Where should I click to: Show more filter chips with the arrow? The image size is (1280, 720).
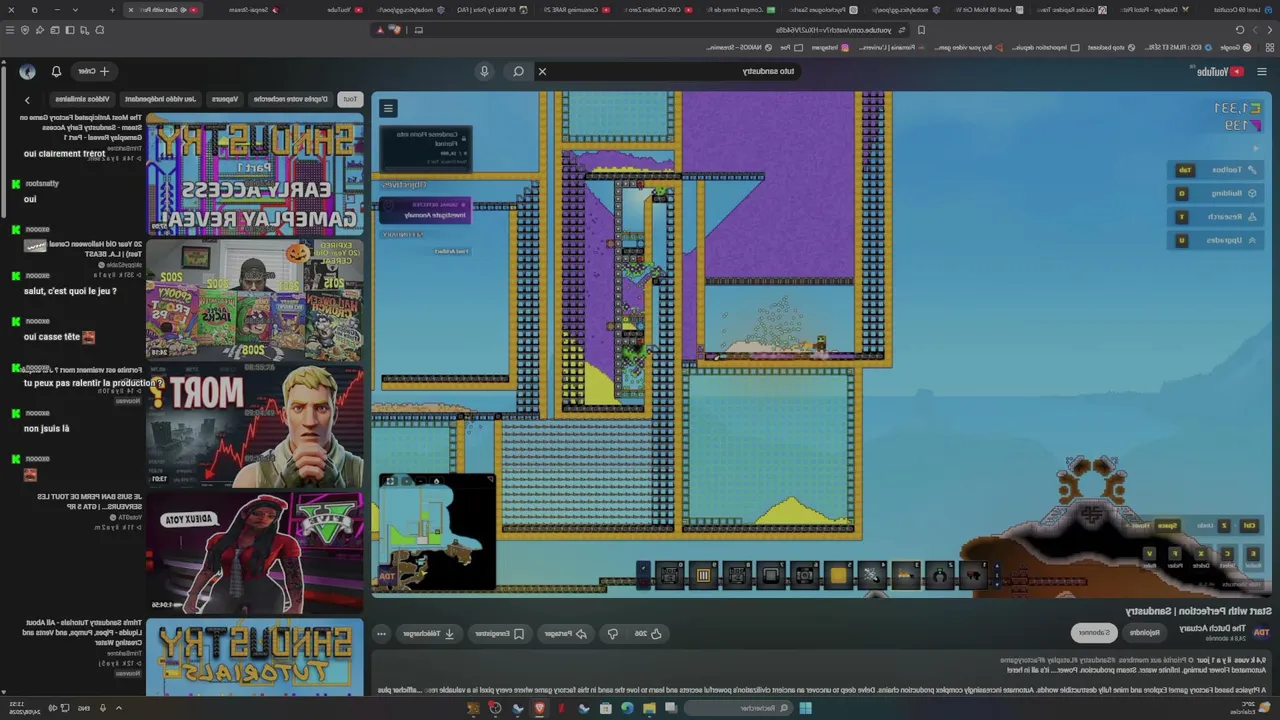[27, 99]
